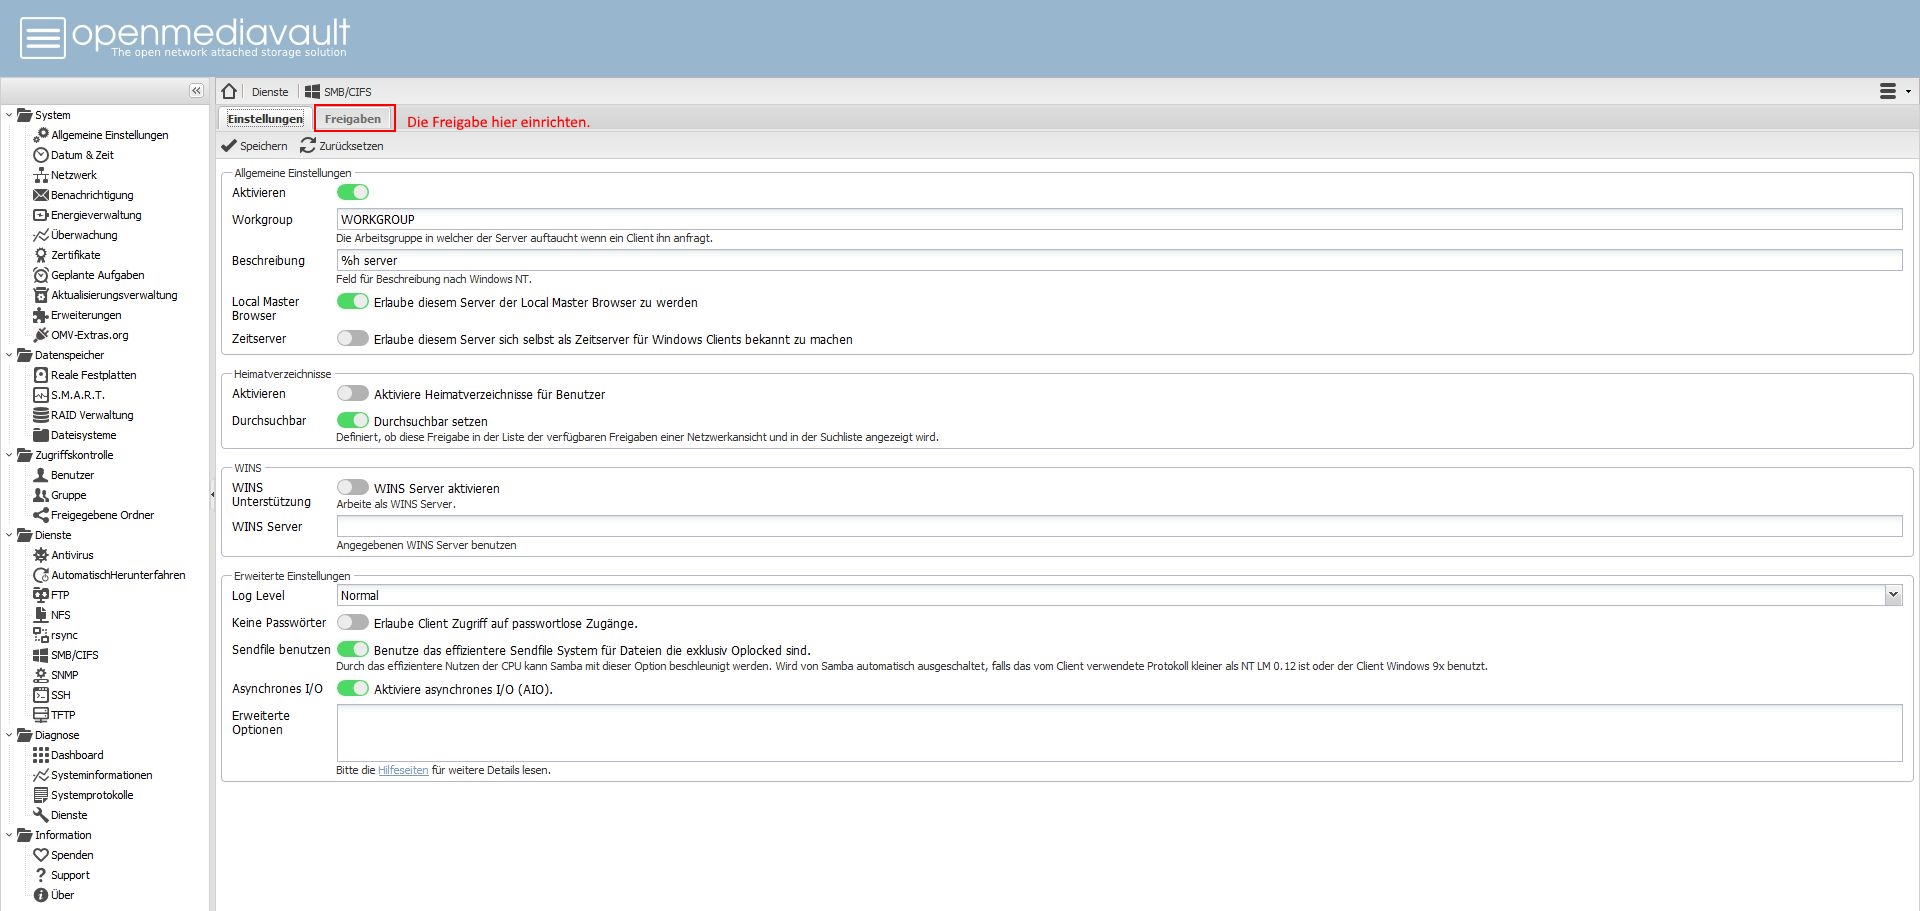Open the top-right hamburger menu dropdown
Image resolution: width=1920 pixels, height=911 pixels.
click(x=1894, y=91)
